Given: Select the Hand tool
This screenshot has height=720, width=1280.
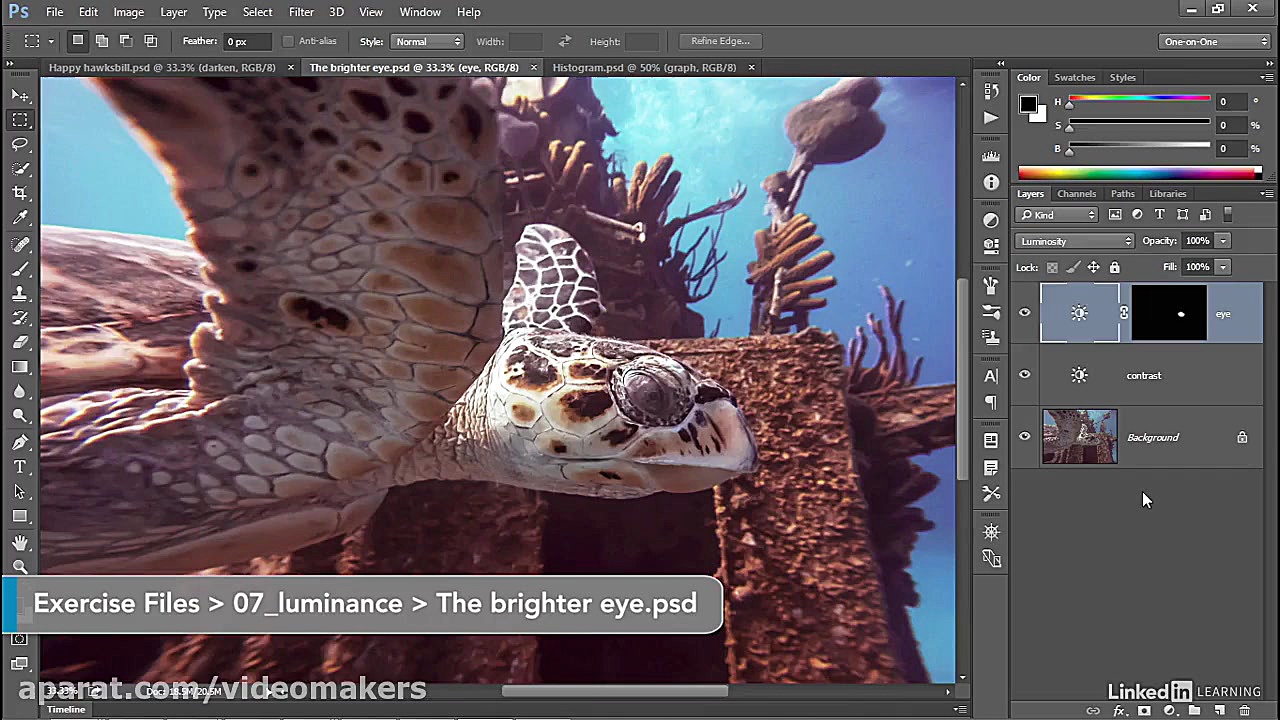Looking at the screenshot, I should point(20,542).
